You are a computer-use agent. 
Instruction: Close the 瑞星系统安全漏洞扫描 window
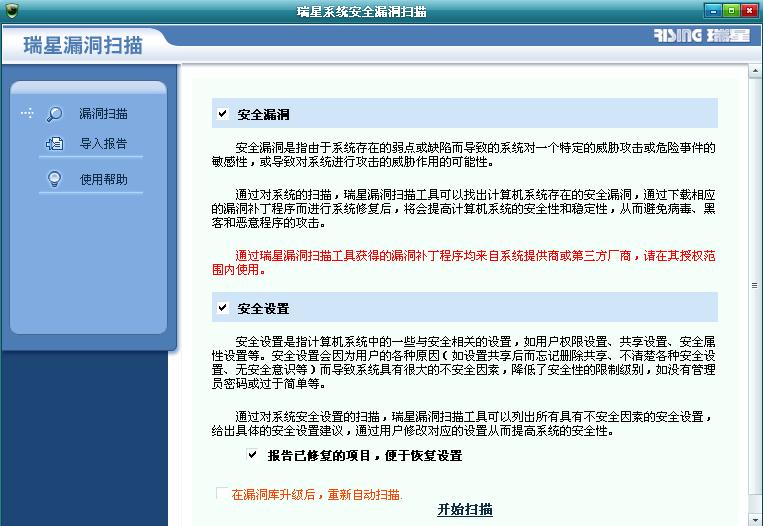pos(749,10)
